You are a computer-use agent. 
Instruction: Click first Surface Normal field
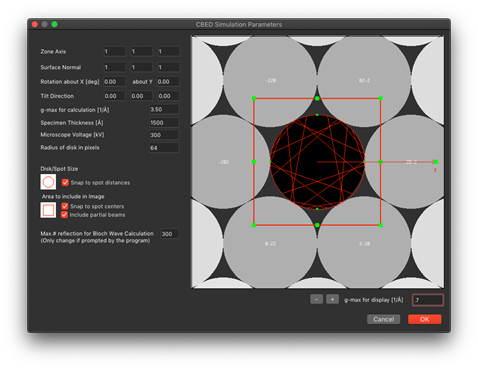click(115, 67)
